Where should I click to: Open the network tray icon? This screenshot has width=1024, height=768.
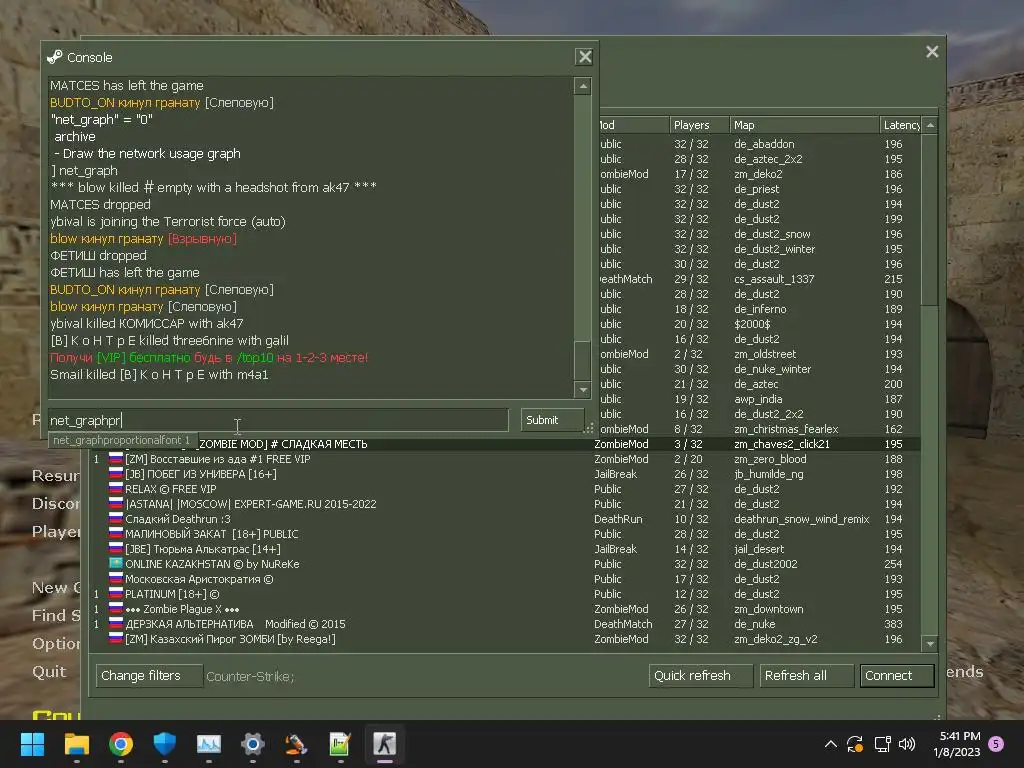coord(882,744)
